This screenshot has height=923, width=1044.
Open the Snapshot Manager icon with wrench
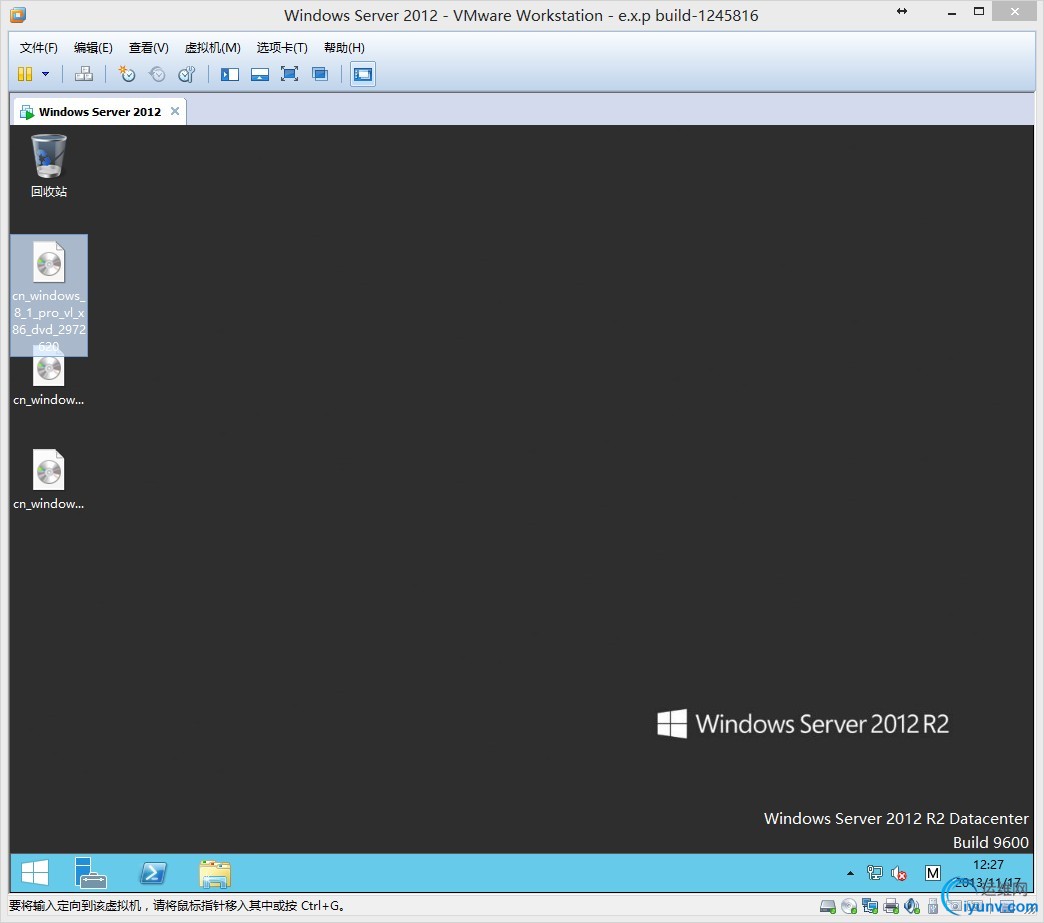[187, 74]
